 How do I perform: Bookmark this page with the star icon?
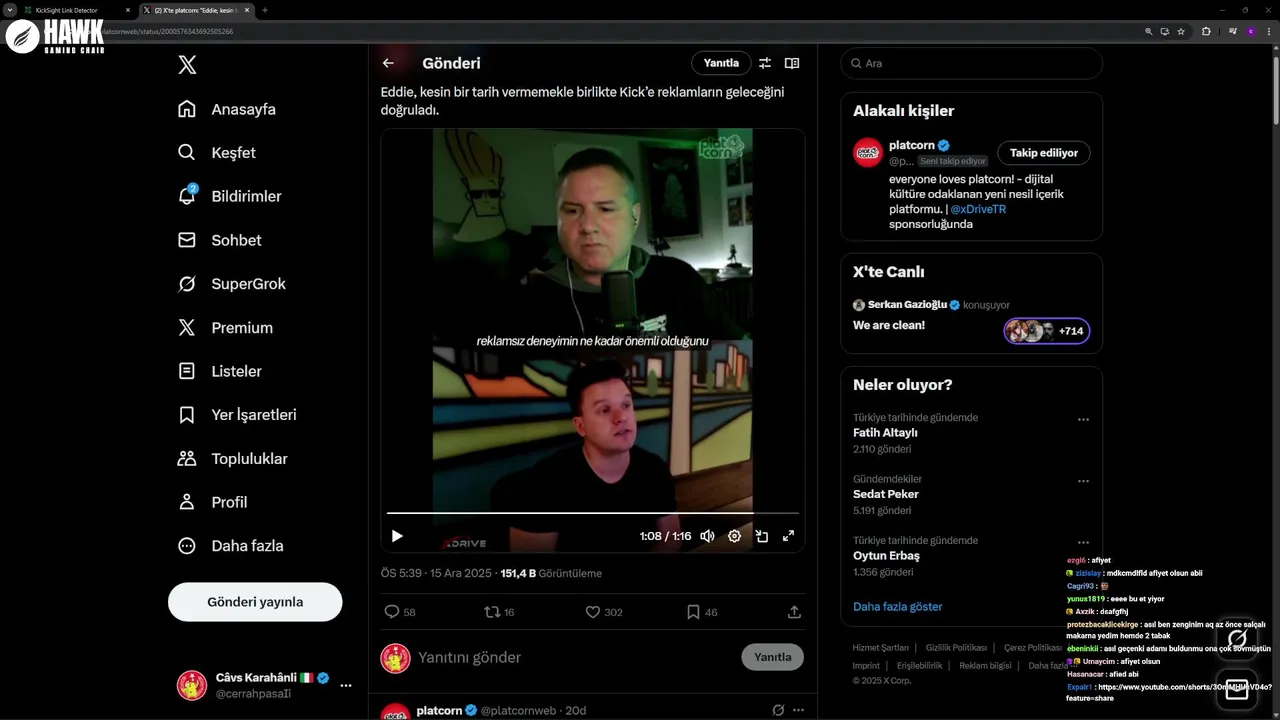[1181, 32]
